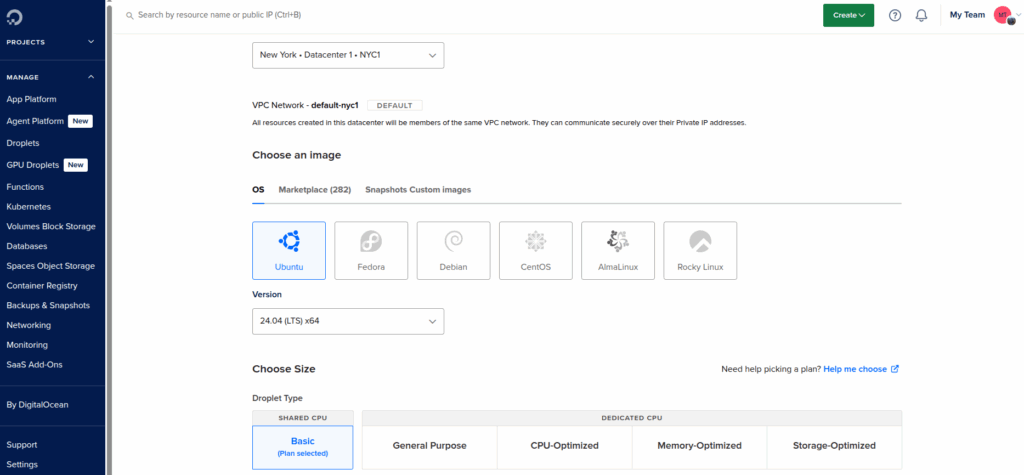Select the Basic shared CPU plan
This screenshot has width=1024, height=475.
[302, 448]
